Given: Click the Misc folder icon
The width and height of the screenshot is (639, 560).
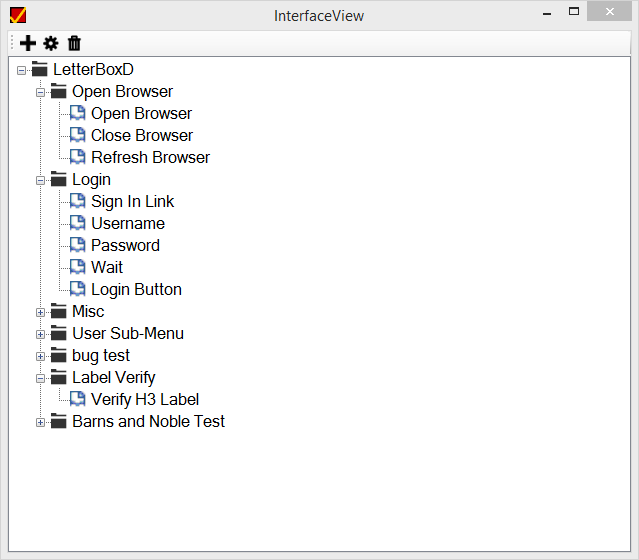Looking at the screenshot, I should click(x=58, y=311).
